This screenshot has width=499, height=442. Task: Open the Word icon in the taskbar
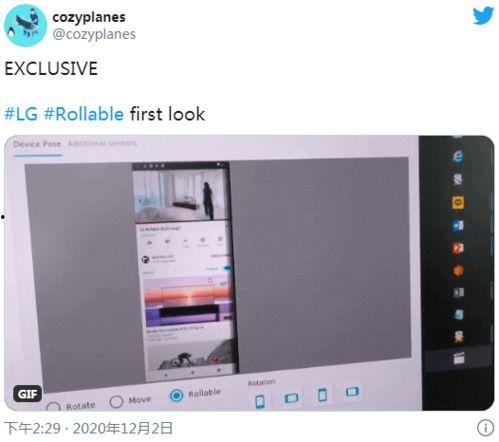click(x=458, y=226)
